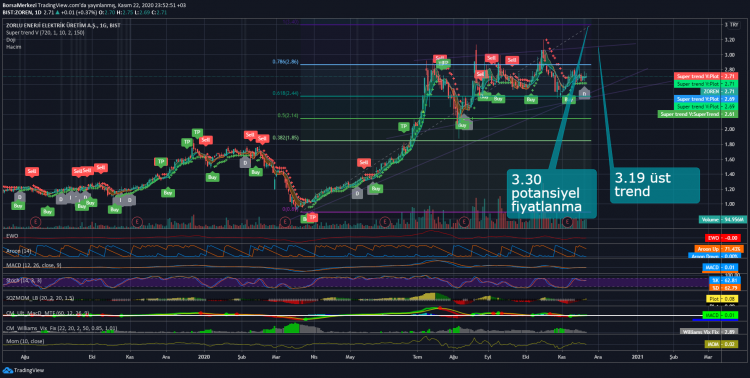
Task: Click the BIST:ZOREN, 1D symbol text in header
Action: [22, 11]
